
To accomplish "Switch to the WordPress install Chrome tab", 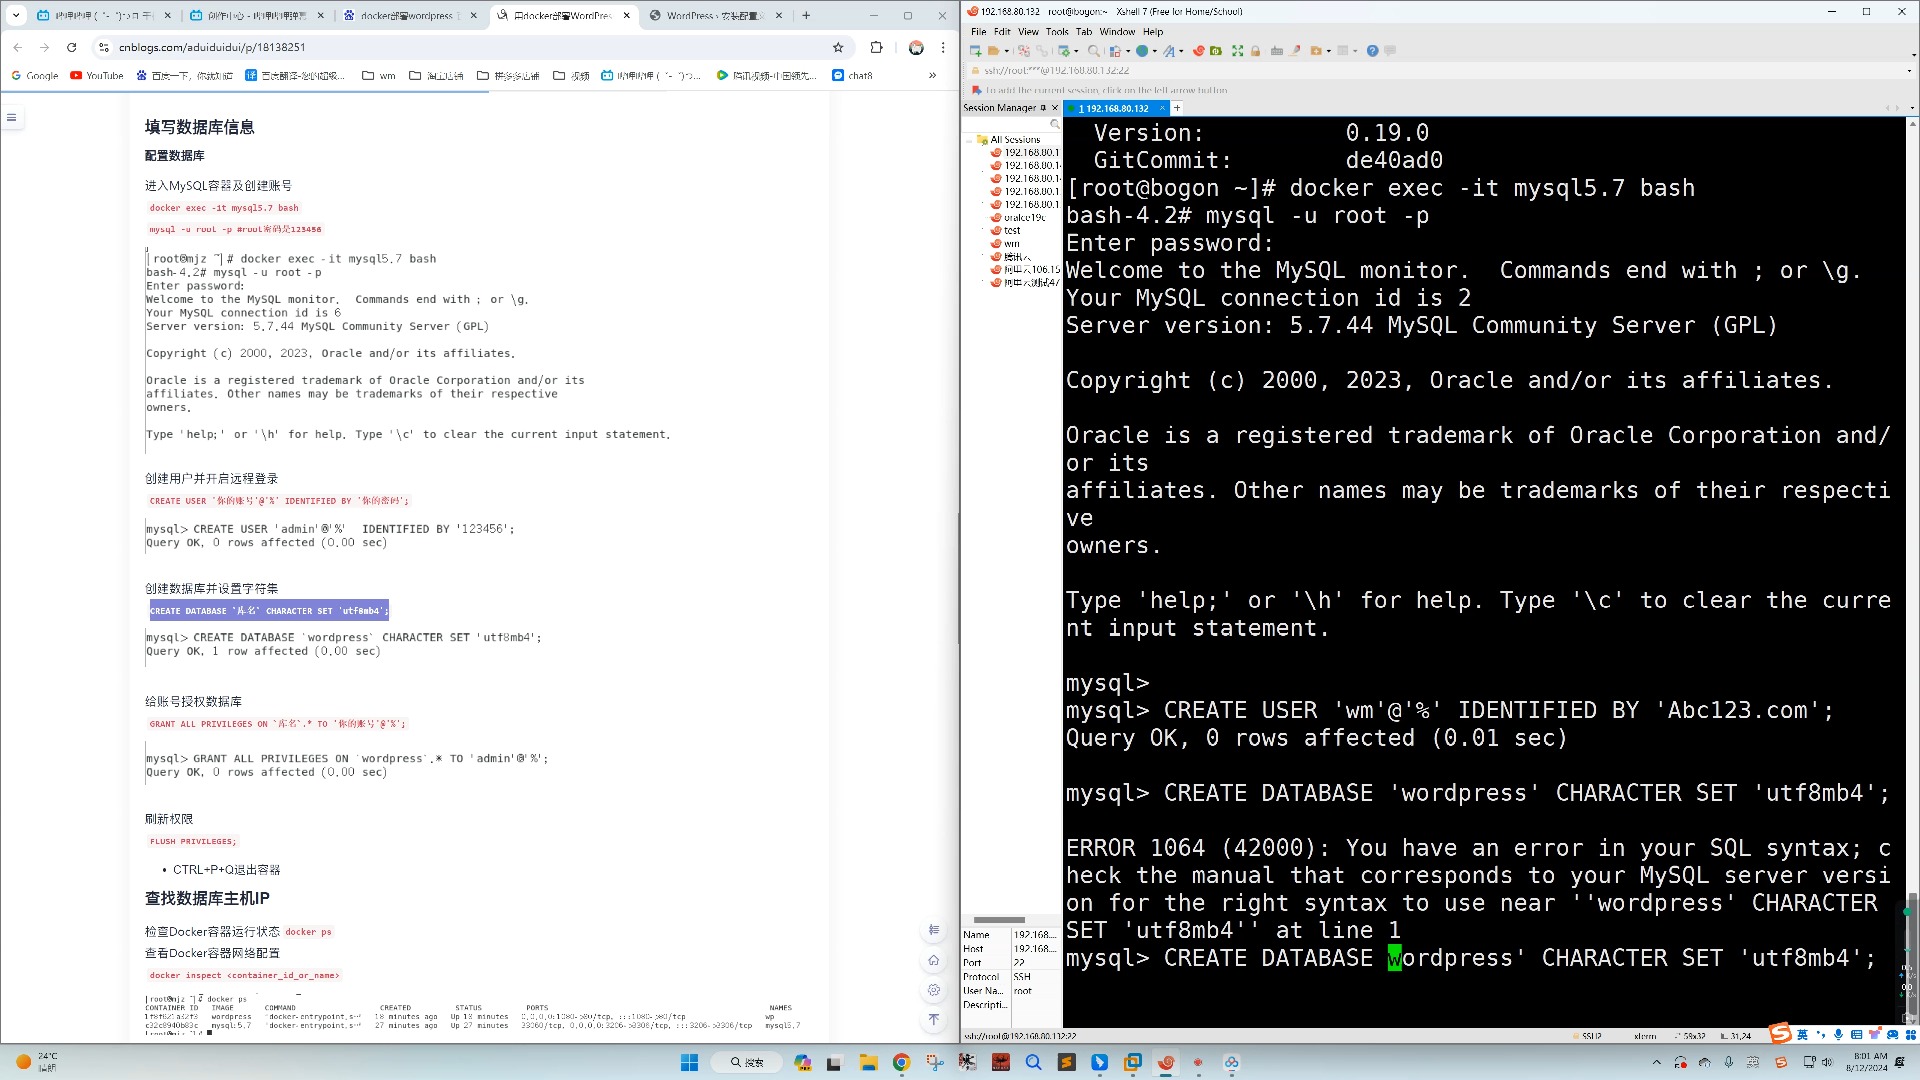I will point(716,15).
